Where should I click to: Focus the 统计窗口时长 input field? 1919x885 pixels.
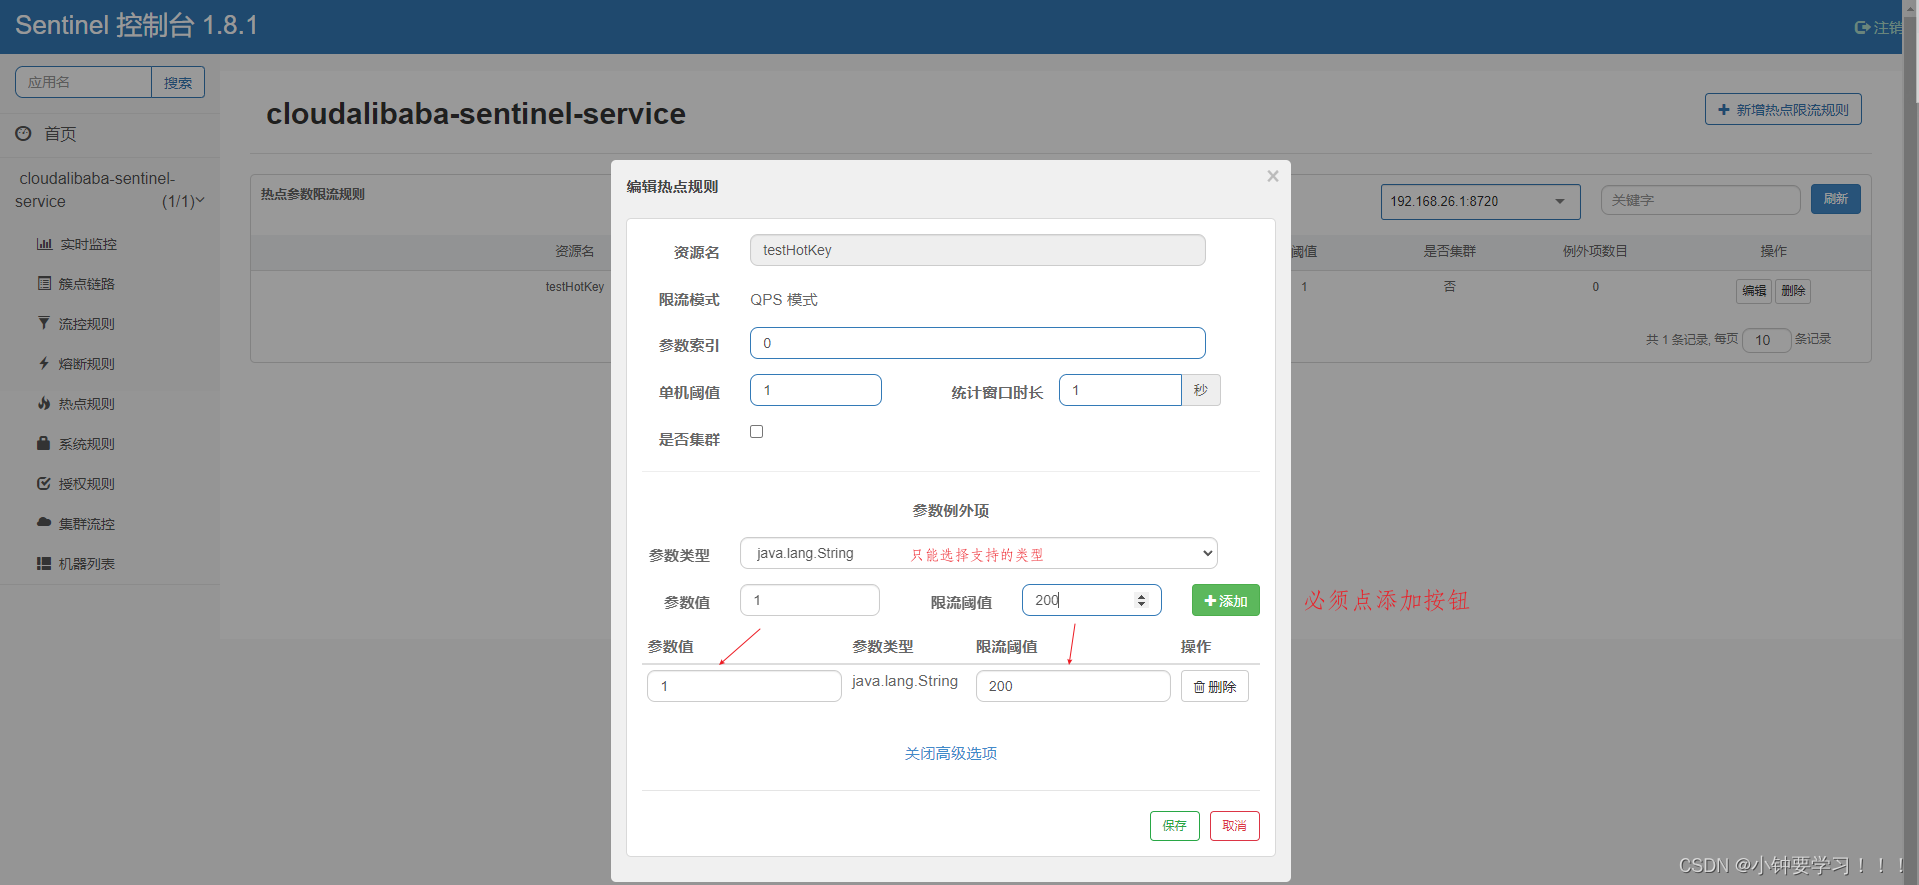pyautogui.click(x=1120, y=390)
